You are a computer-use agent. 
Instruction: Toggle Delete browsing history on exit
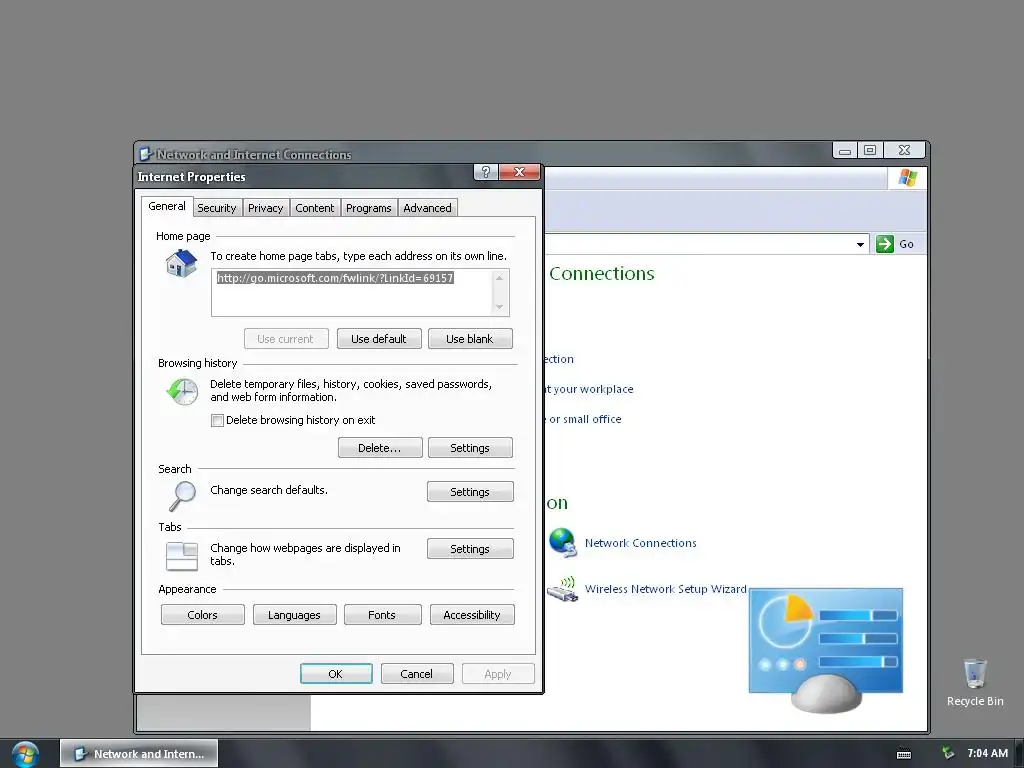(x=217, y=420)
